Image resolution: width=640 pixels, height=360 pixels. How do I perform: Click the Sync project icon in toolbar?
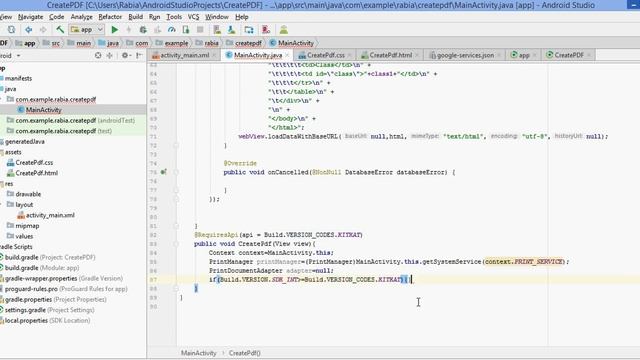coord(11,30)
